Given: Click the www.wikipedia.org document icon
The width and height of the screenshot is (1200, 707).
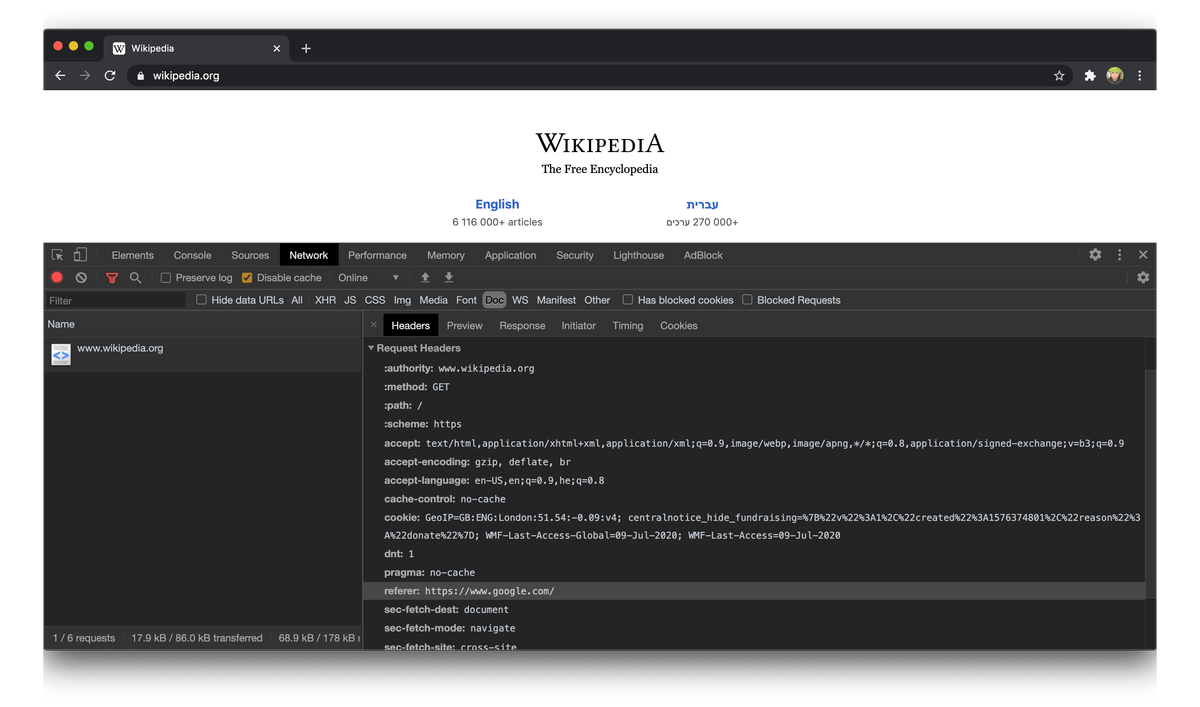Looking at the screenshot, I should (61, 354).
